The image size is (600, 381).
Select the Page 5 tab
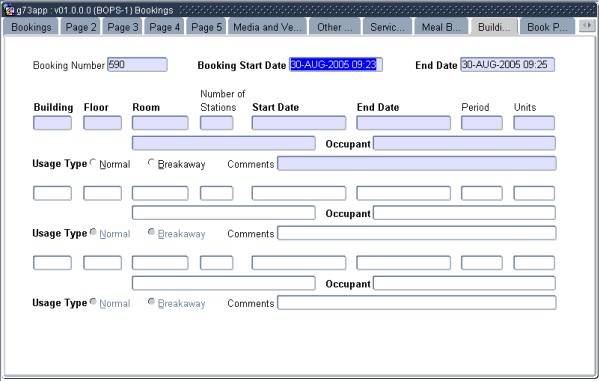206,27
